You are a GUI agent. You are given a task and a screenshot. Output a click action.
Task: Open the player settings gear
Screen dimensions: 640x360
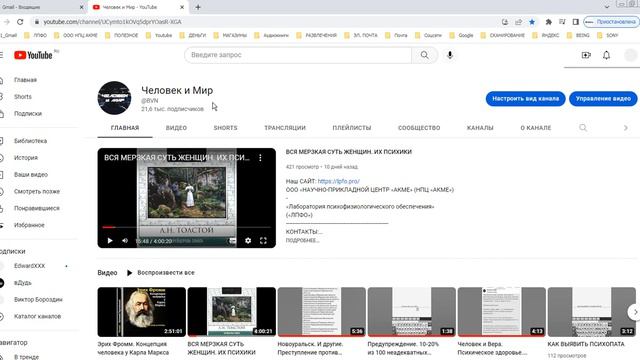[248, 241]
